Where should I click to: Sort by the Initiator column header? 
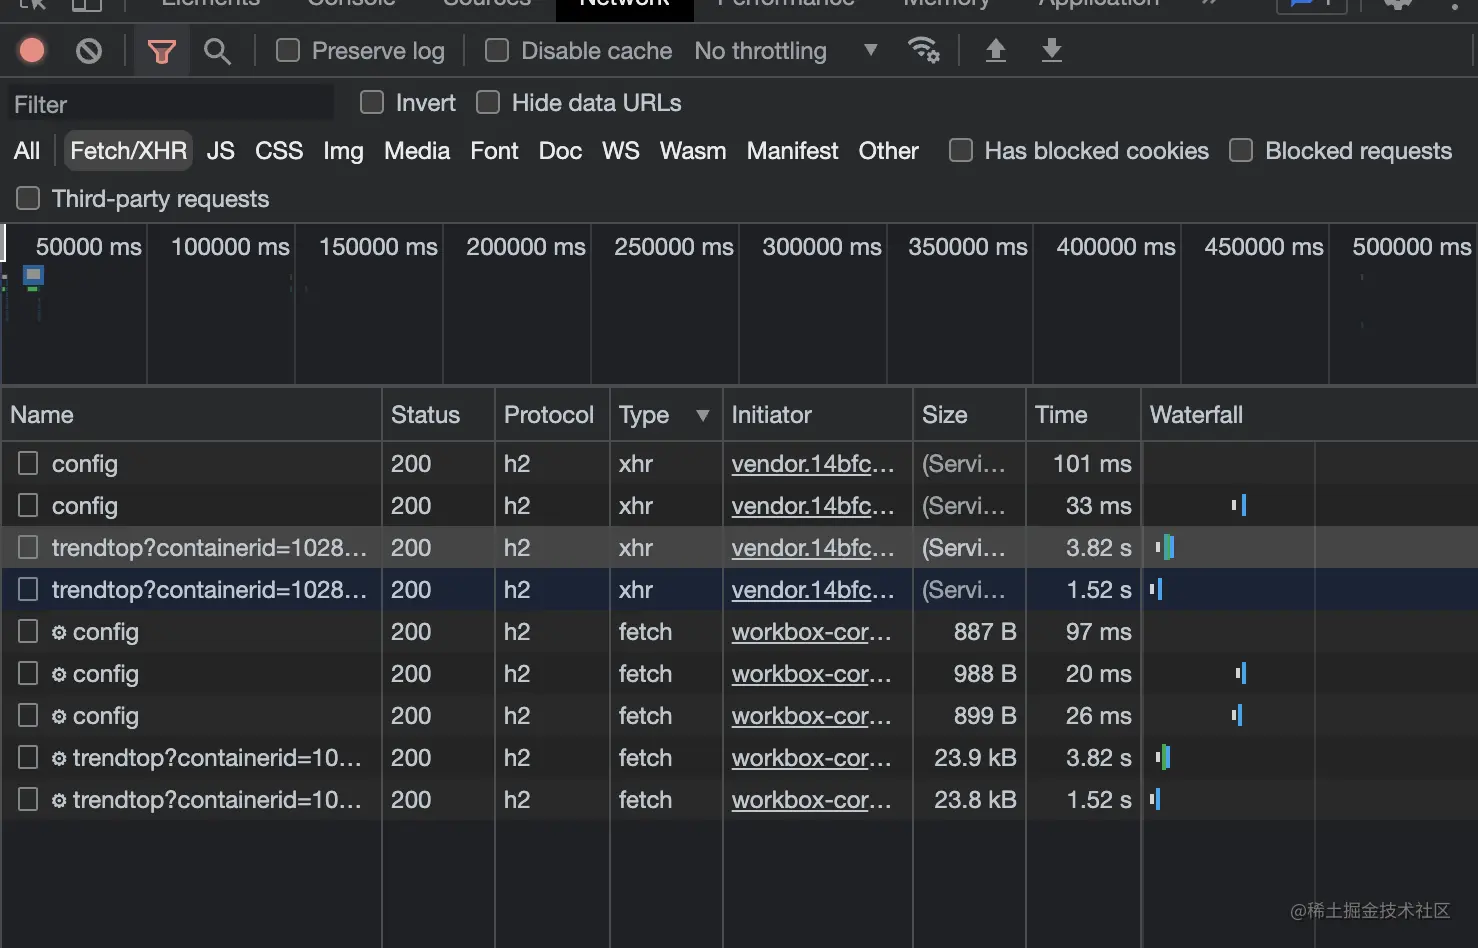pyautogui.click(x=817, y=415)
